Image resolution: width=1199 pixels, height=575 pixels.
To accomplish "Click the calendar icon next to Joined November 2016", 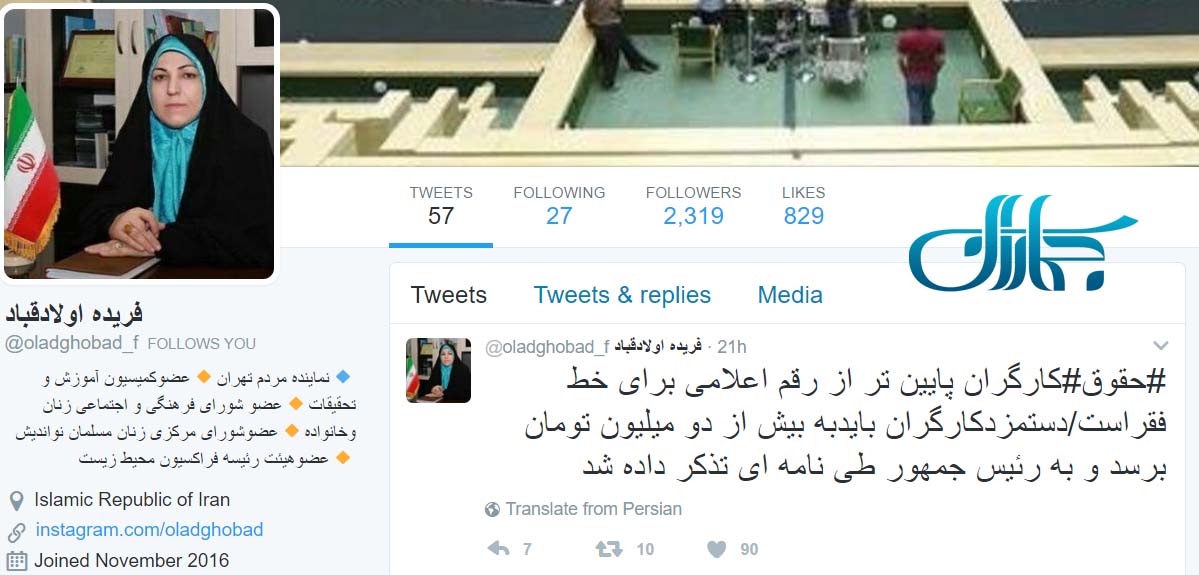I will pyautogui.click(x=16, y=560).
